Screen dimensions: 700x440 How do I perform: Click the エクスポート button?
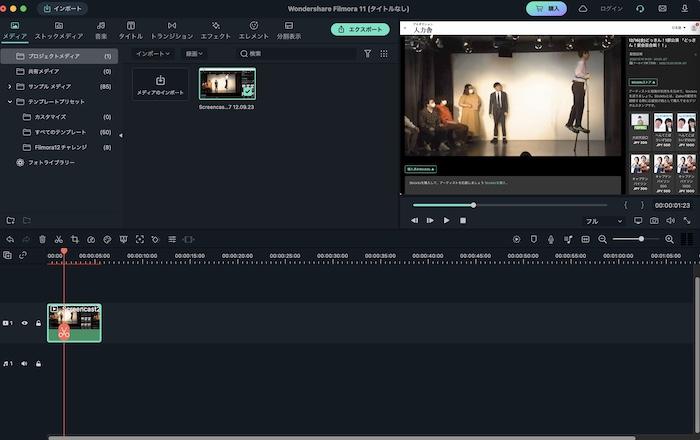click(x=360, y=29)
